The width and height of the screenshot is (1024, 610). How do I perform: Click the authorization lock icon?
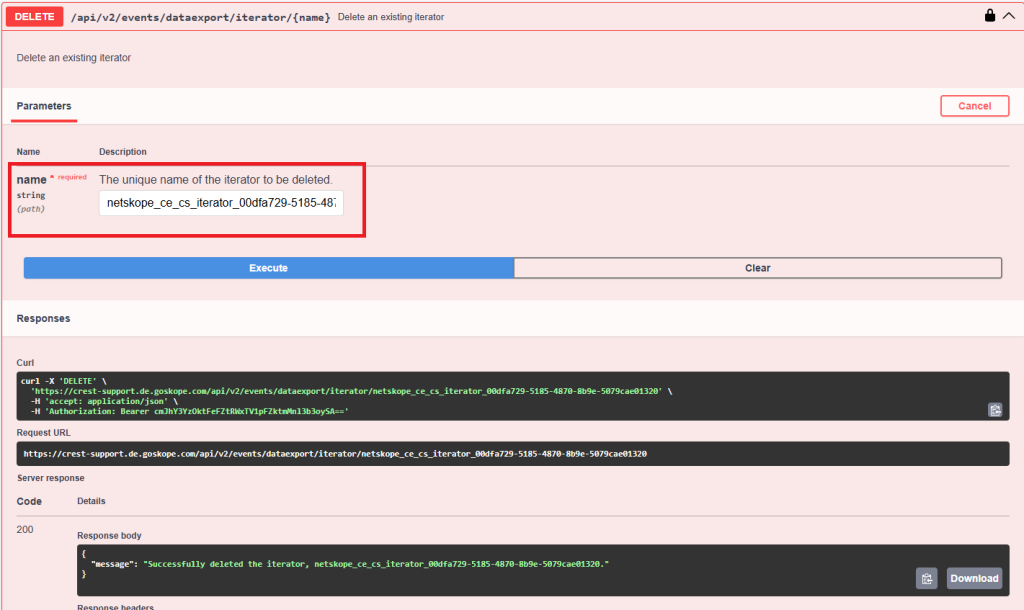(990, 16)
